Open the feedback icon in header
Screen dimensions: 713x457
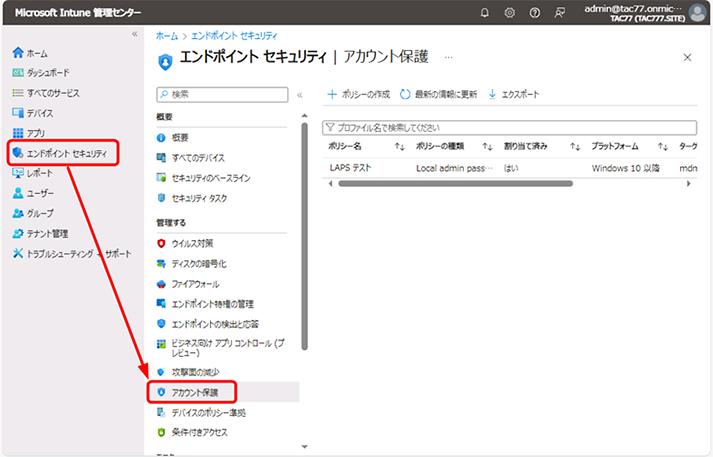click(560, 13)
